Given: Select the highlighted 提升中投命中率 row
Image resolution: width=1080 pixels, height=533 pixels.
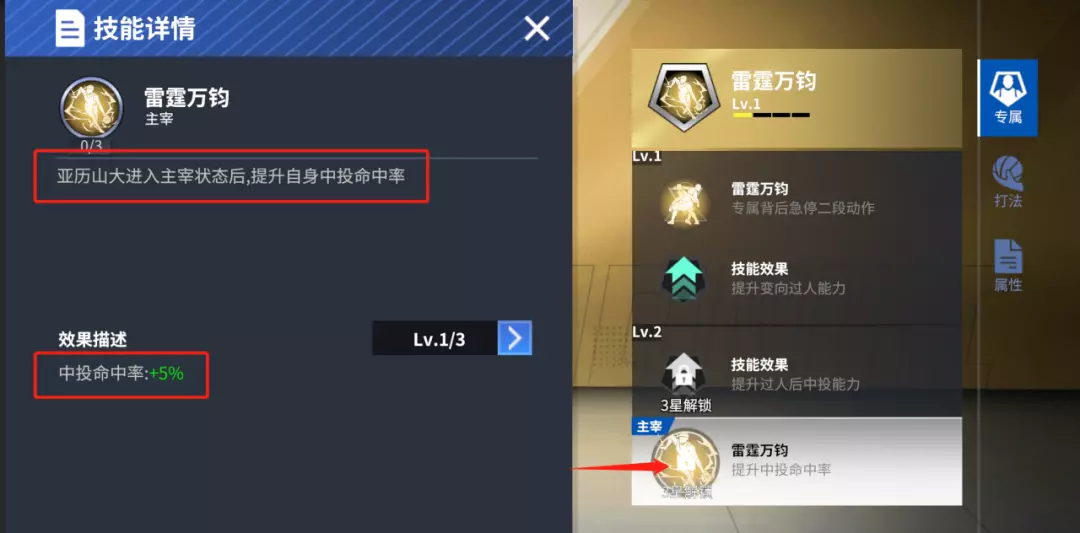Looking at the screenshot, I should coord(796,461).
